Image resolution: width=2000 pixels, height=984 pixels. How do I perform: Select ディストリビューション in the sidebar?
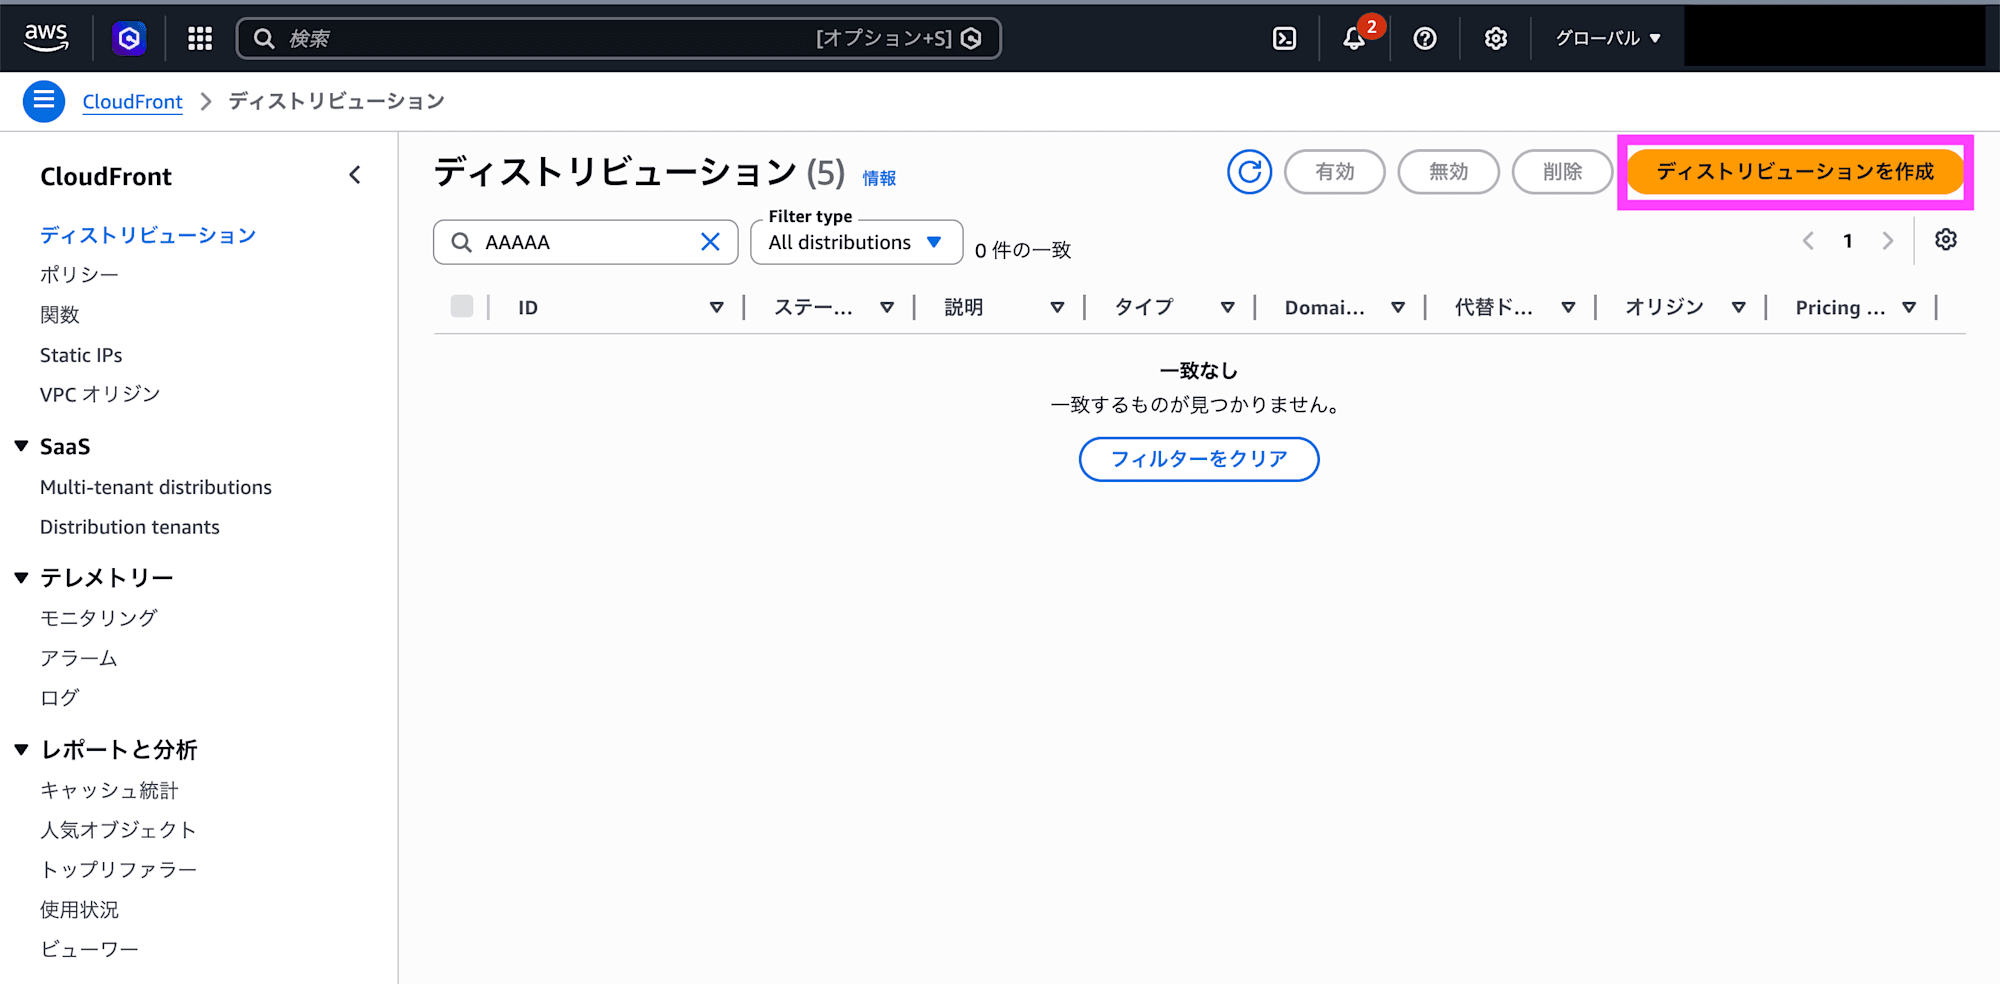(x=148, y=235)
